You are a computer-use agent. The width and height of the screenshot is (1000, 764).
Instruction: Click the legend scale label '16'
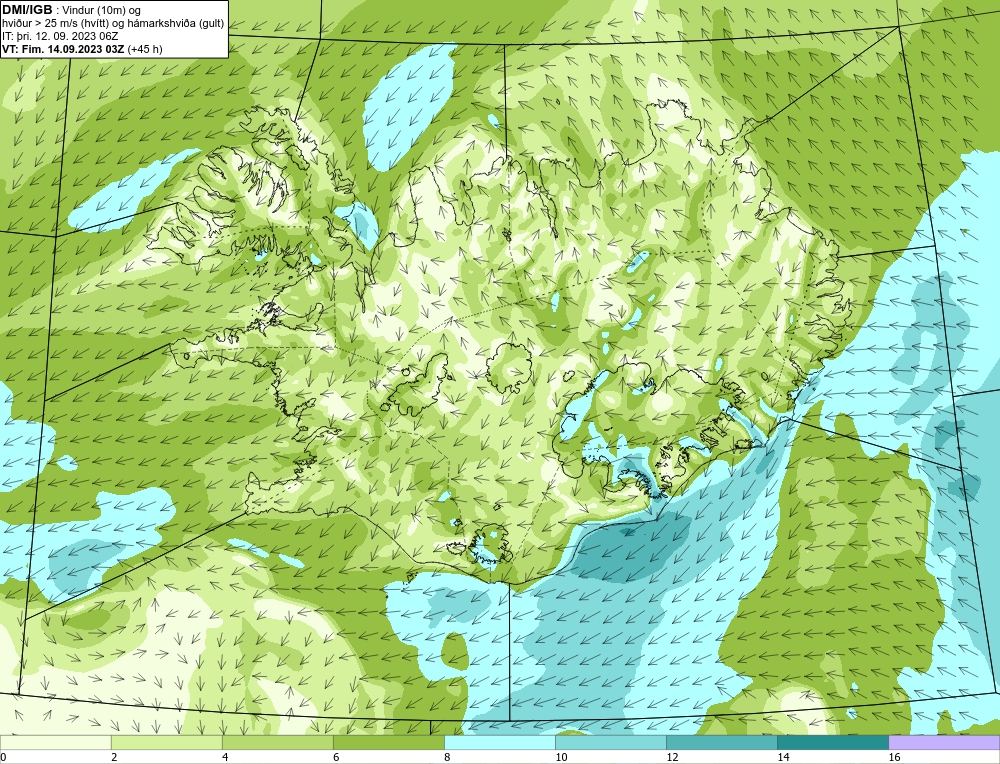tap(894, 757)
